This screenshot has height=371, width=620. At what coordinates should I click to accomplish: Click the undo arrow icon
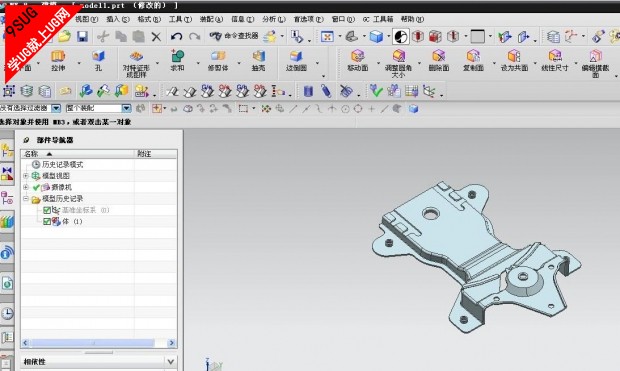click(x=176, y=37)
